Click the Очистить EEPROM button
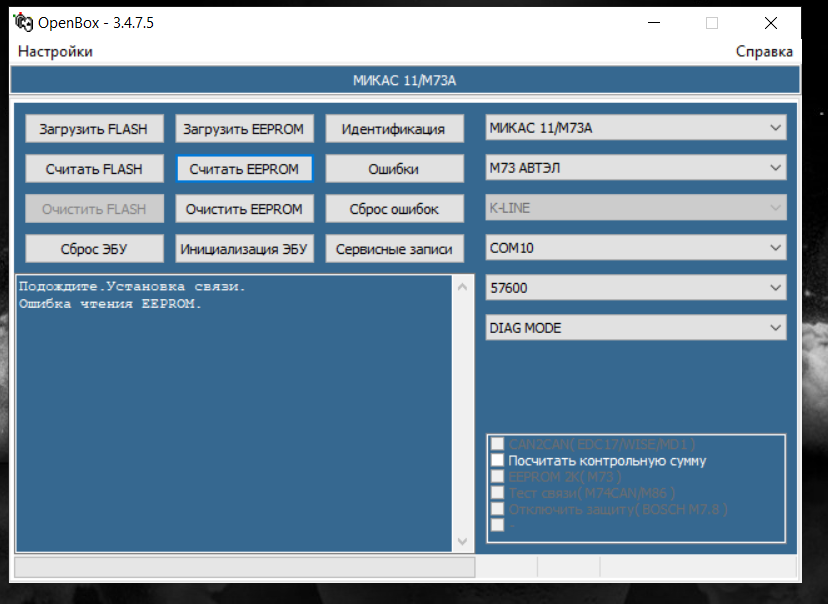This screenshot has width=828, height=604. [244, 209]
